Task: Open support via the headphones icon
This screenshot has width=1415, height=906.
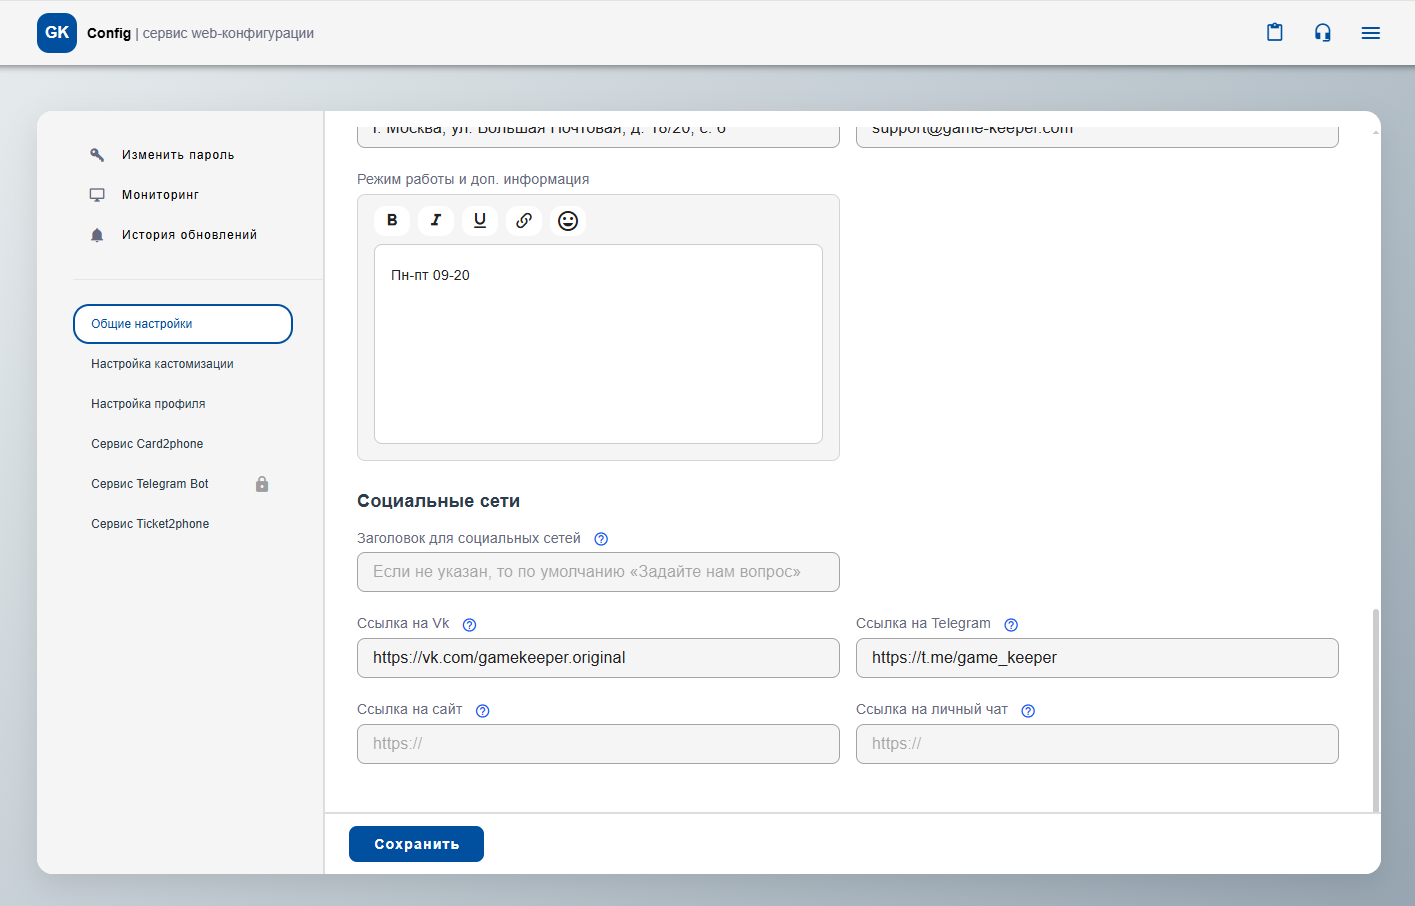Action: [x=1323, y=33]
